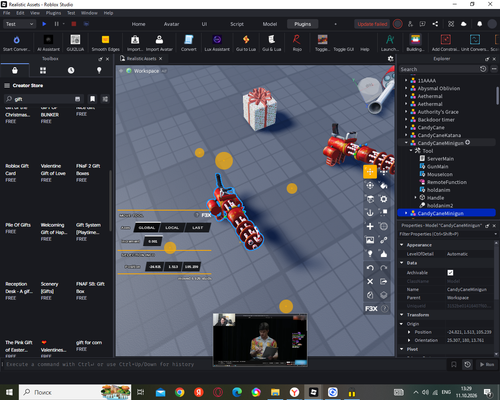
Task: Collapse the Tool node in Explorer
Action: [x=411, y=151]
